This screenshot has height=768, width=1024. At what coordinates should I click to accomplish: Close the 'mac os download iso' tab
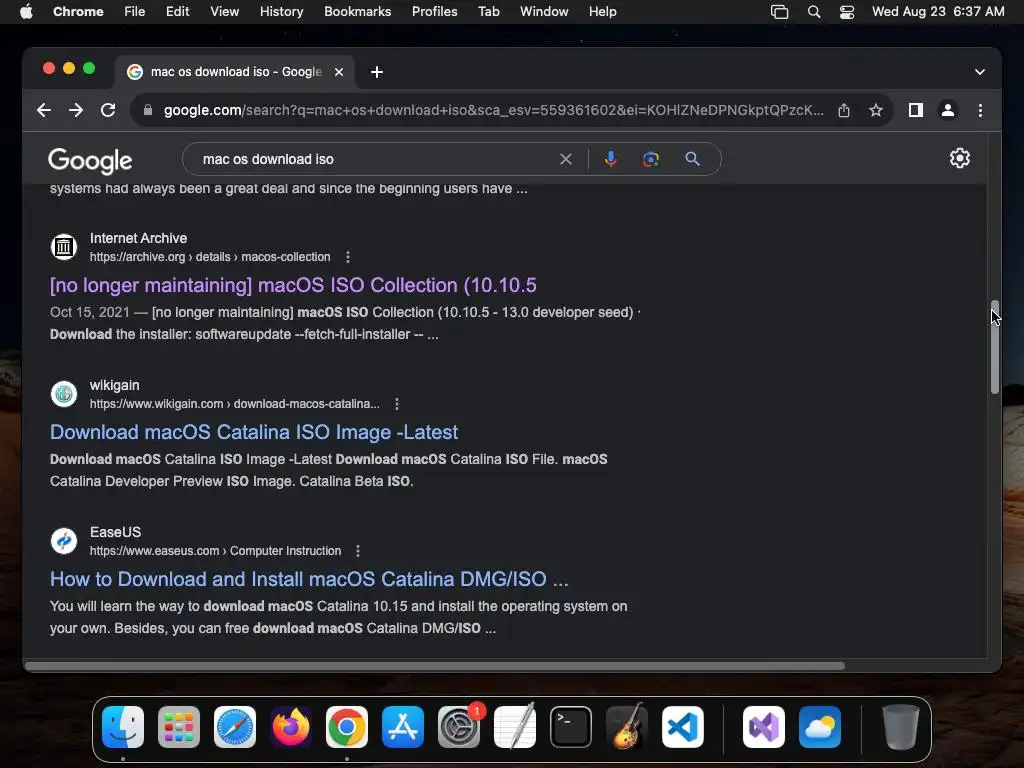point(339,72)
